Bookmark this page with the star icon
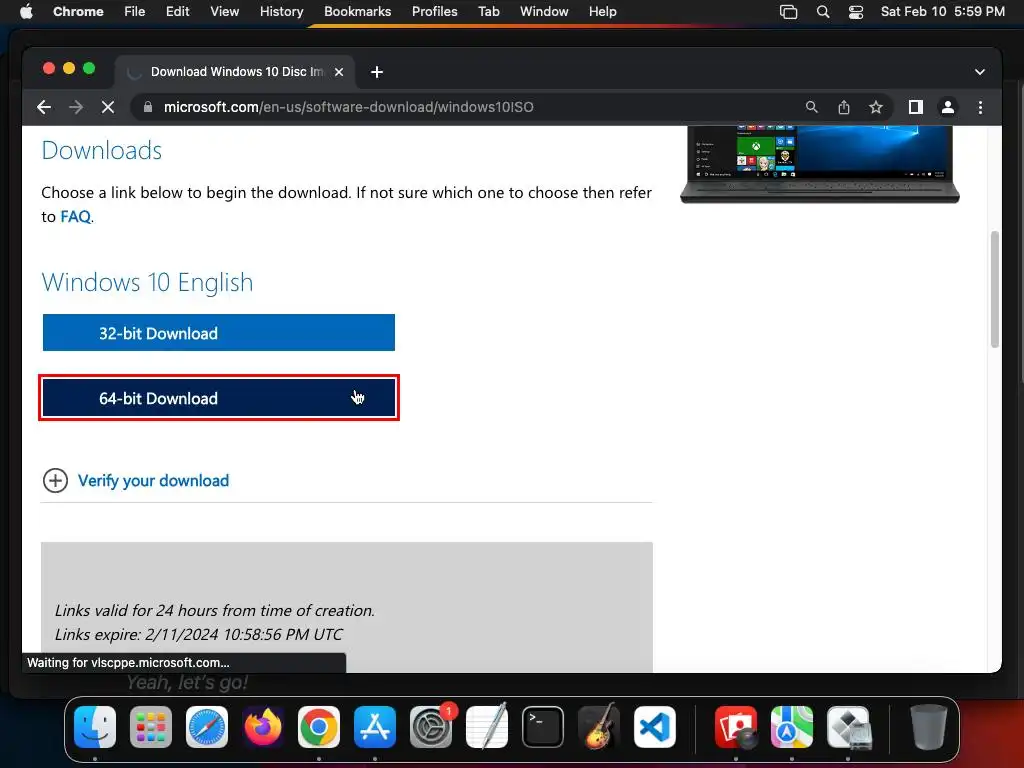1024x768 pixels. tap(876, 107)
